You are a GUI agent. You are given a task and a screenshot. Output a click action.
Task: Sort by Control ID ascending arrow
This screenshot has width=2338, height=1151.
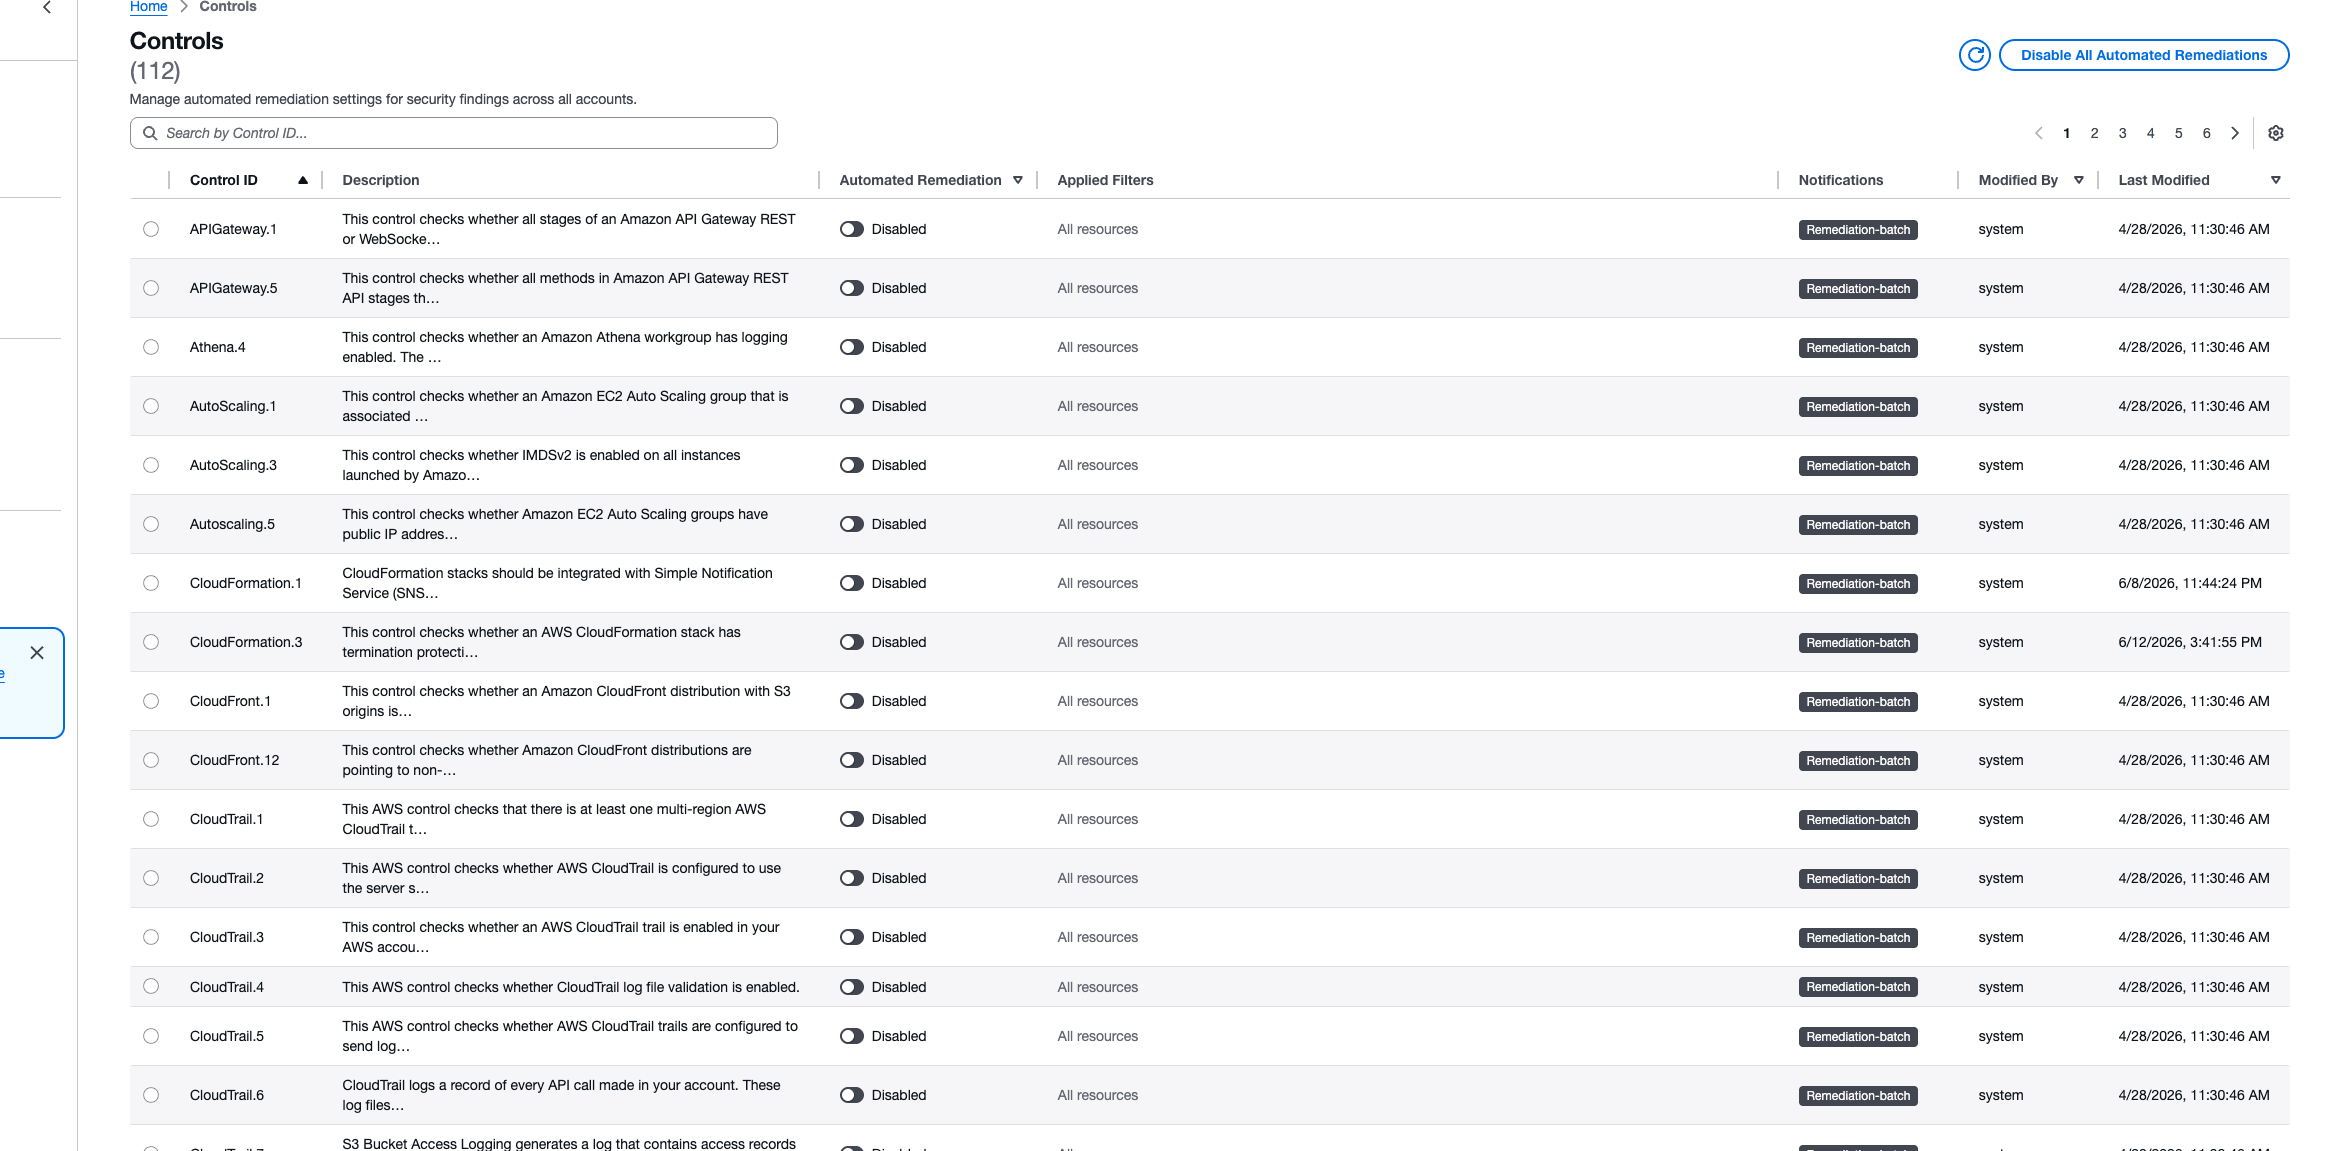tap(303, 180)
